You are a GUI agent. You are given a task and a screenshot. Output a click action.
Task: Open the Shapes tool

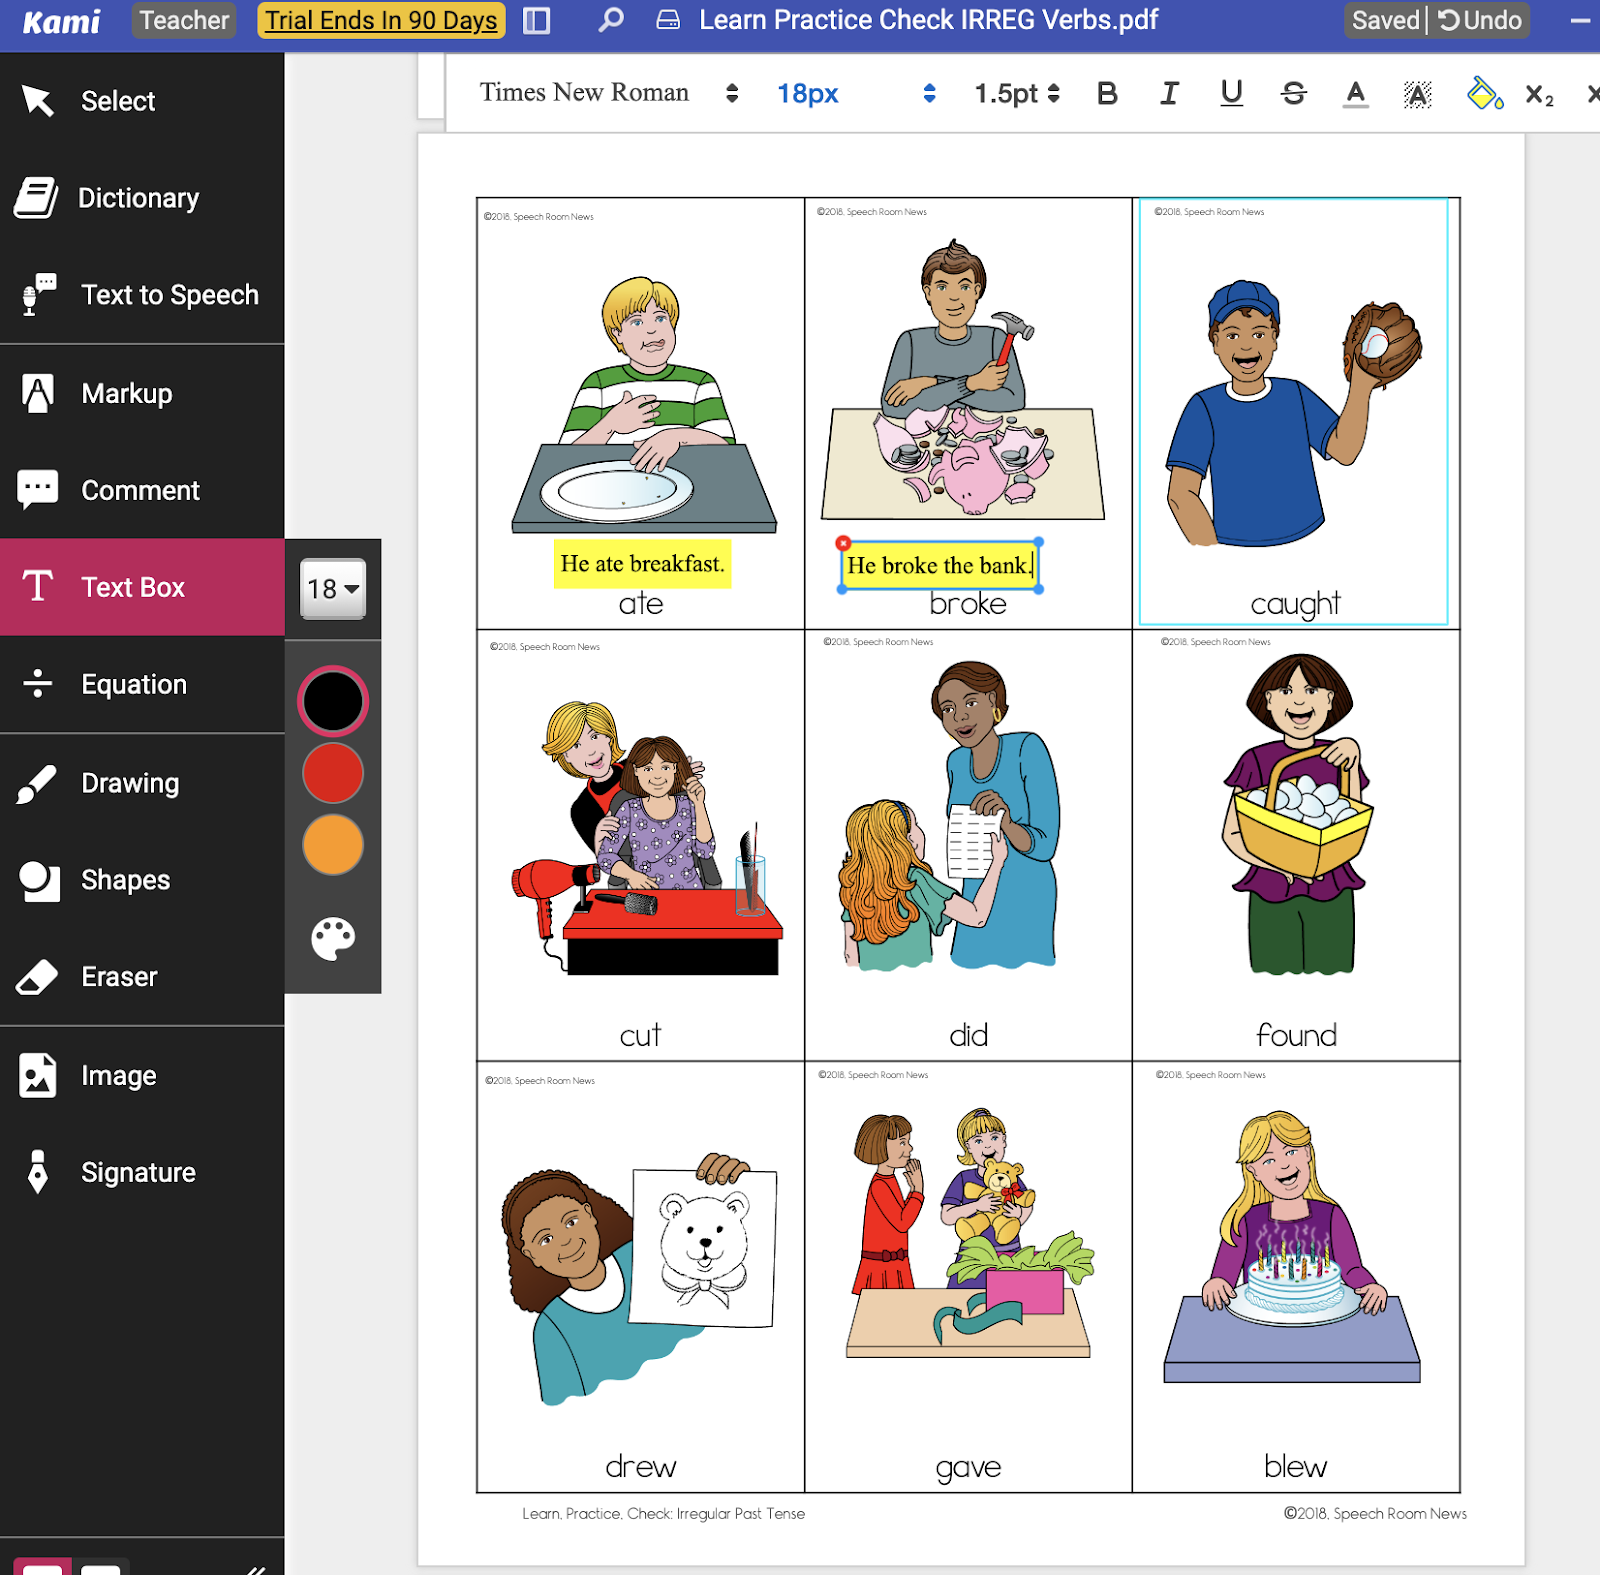coord(142,880)
